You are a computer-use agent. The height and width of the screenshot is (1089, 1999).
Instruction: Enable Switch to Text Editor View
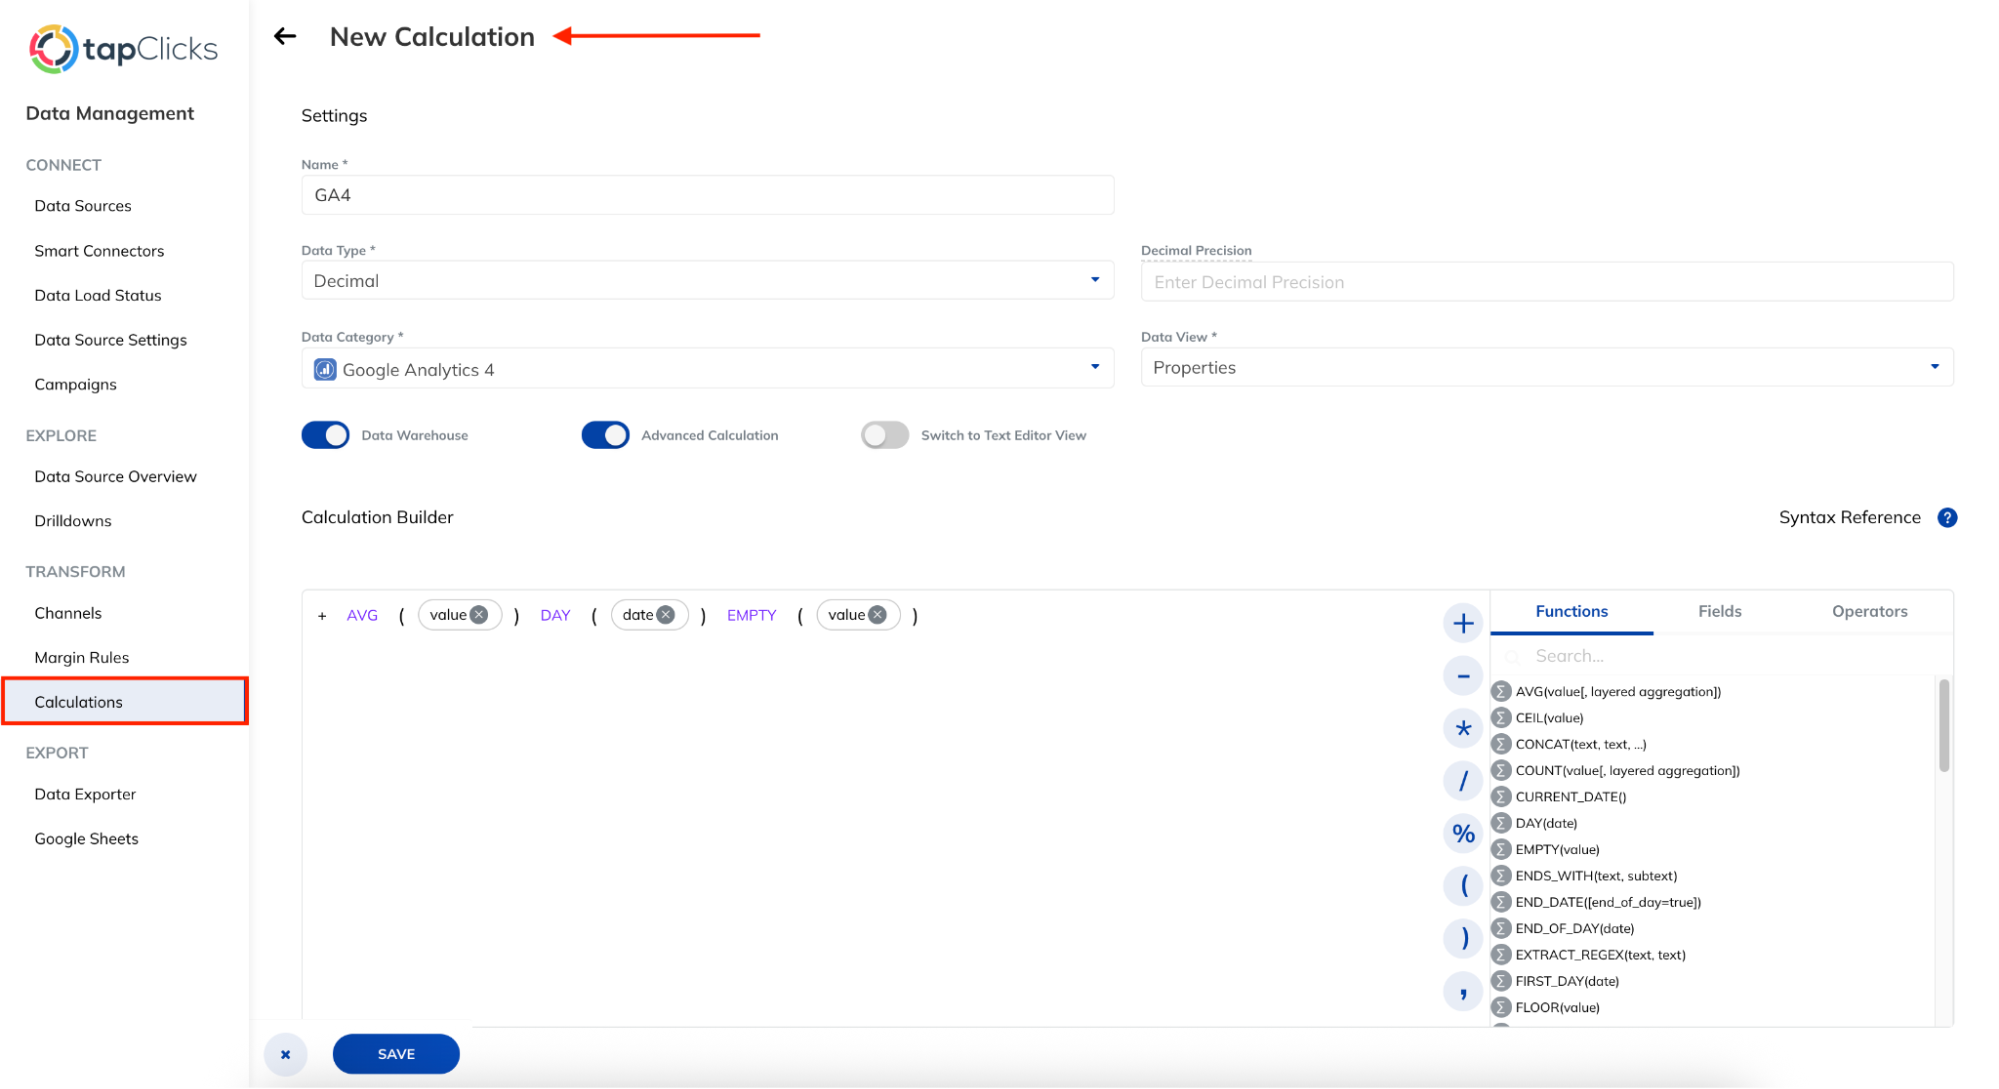(883, 435)
